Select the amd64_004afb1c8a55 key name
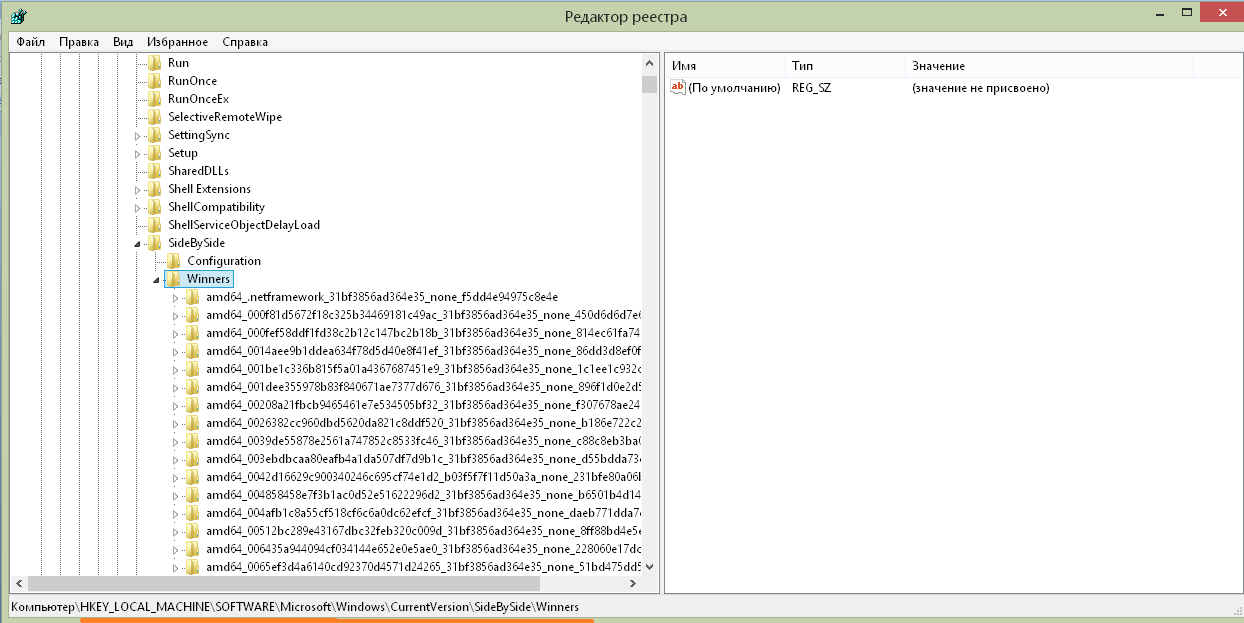The height and width of the screenshot is (623, 1244). click(423, 513)
